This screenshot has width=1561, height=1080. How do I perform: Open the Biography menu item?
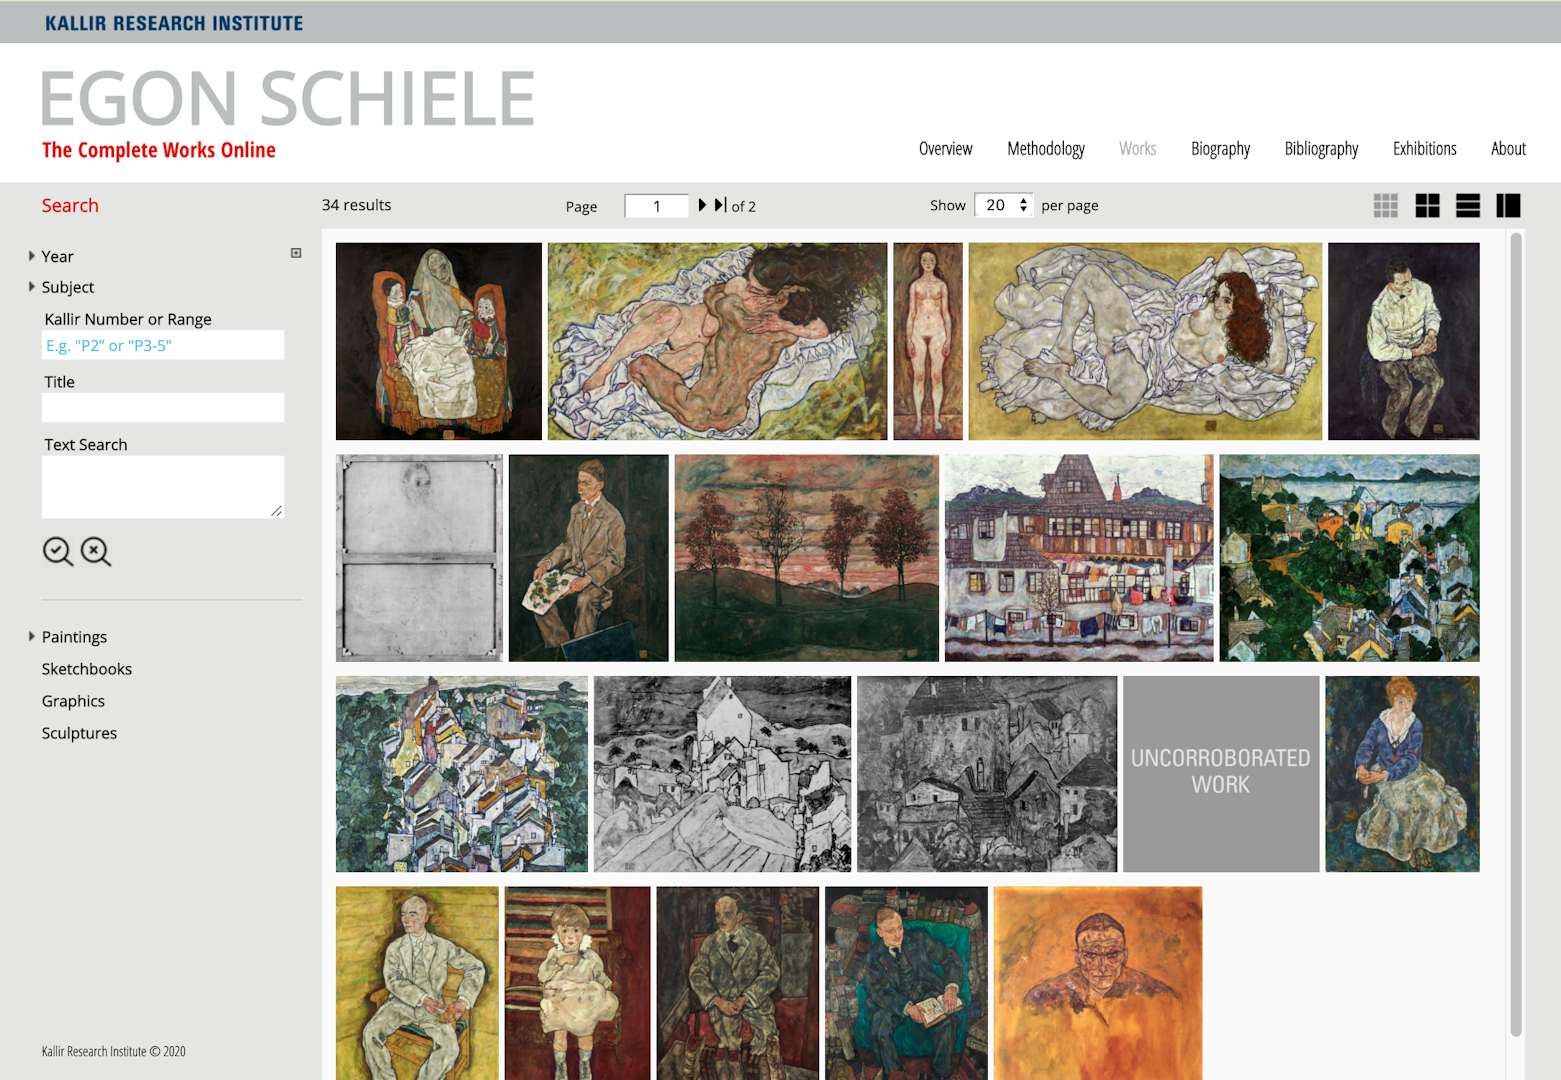click(1220, 149)
